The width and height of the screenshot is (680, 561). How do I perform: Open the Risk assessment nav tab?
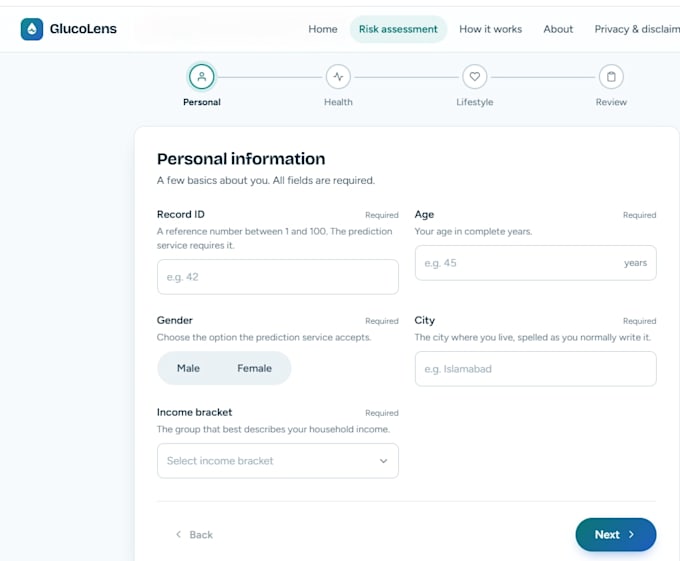coord(398,29)
